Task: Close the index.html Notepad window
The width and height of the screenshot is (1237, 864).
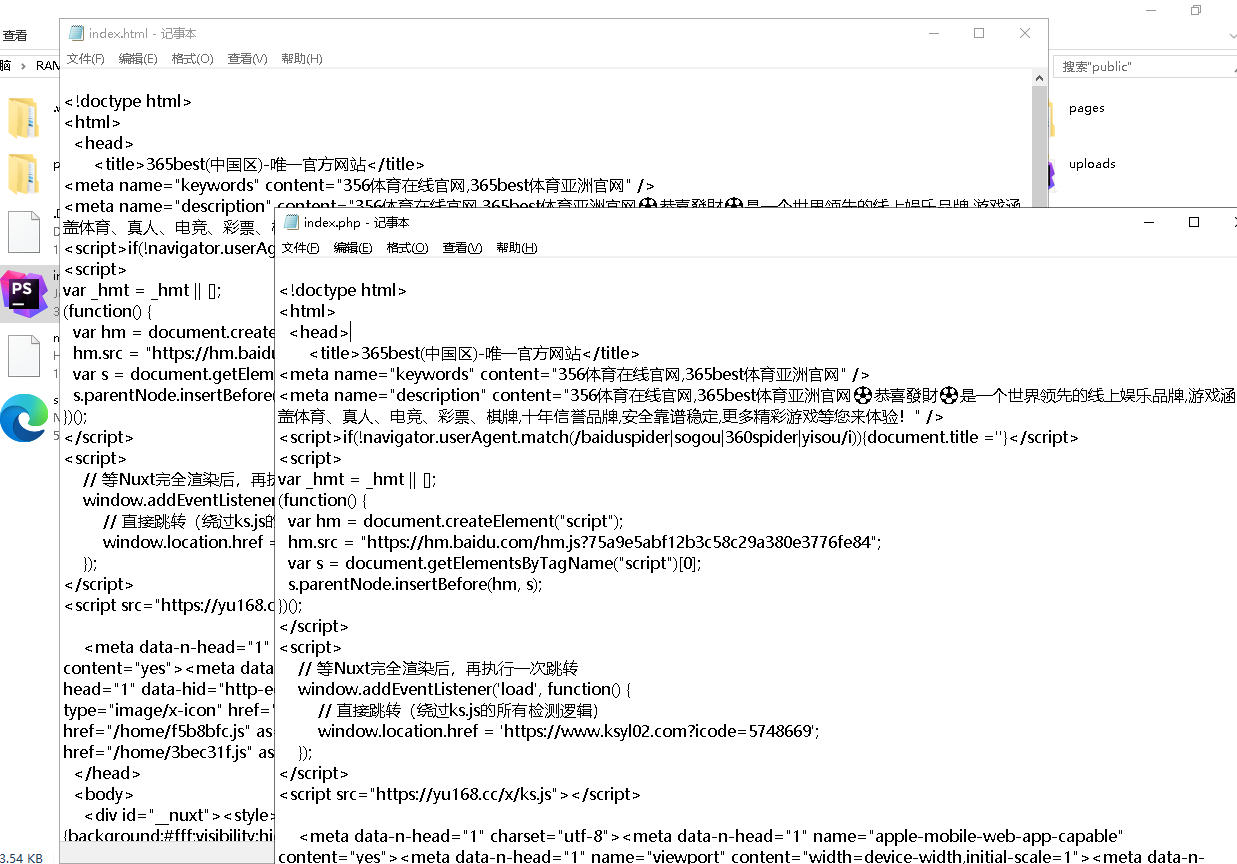Action: pos(1025,33)
